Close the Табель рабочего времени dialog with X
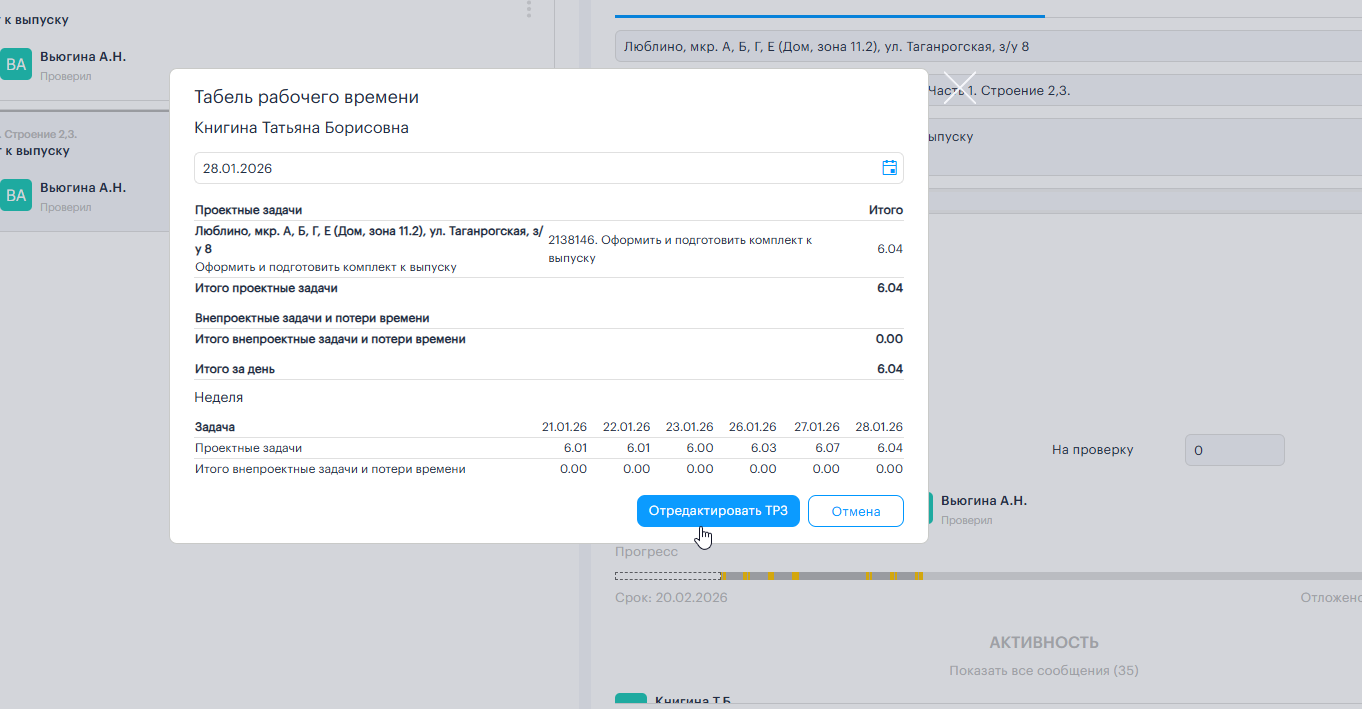This screenshot has width=1362, height=709. [959, 88]
